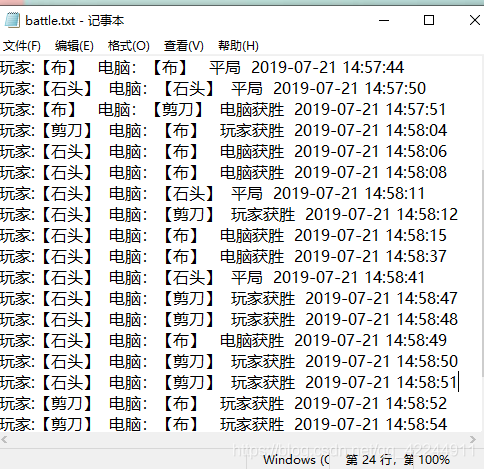484x469 pixels.
Task: Minimize the battle.txt Notepad window
Action: [384, 20]
